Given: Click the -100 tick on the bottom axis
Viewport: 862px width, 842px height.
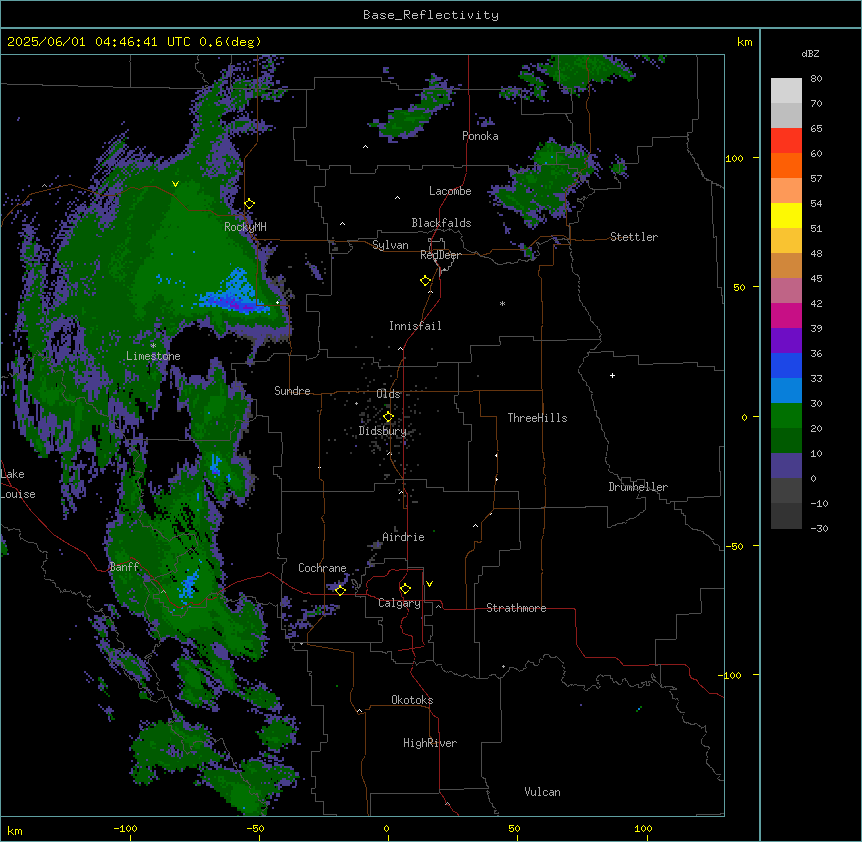Looking at the screenshot, I should coord(125,828).
